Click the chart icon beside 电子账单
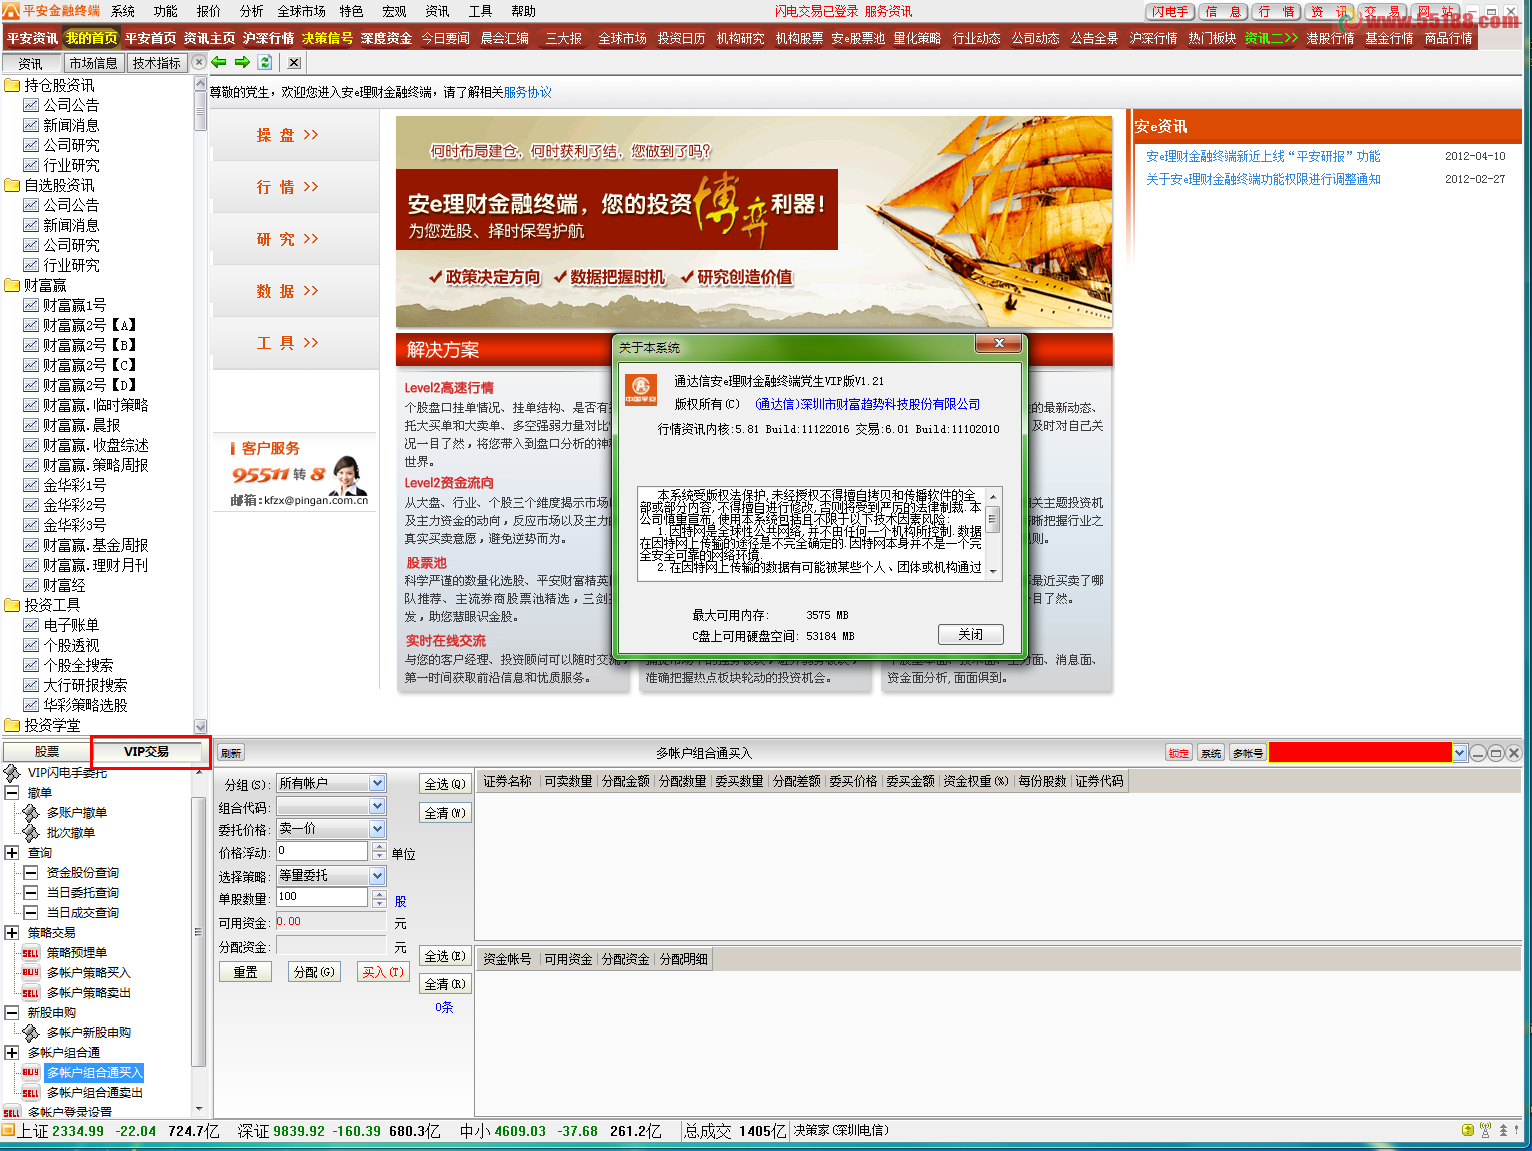The height and width of the screenshot is (1151, 1532). (31, 625)
